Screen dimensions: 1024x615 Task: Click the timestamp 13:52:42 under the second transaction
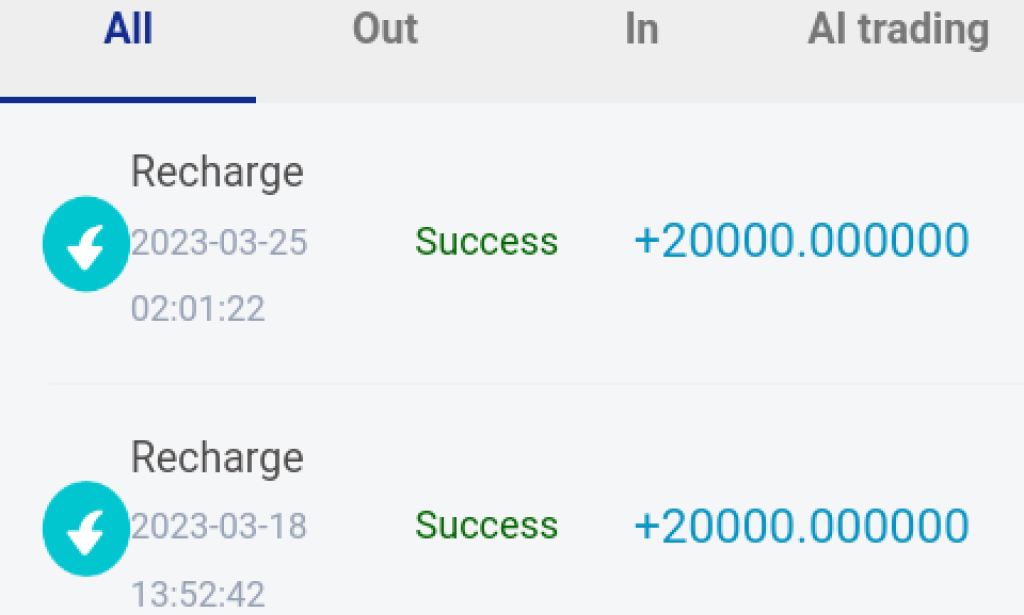(198, 594)
